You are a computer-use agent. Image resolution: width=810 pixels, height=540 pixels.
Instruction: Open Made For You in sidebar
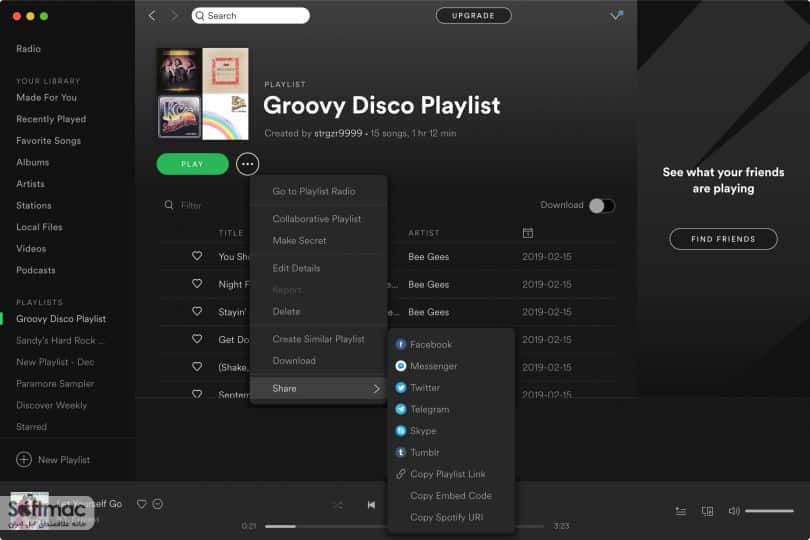pos(46,97)
